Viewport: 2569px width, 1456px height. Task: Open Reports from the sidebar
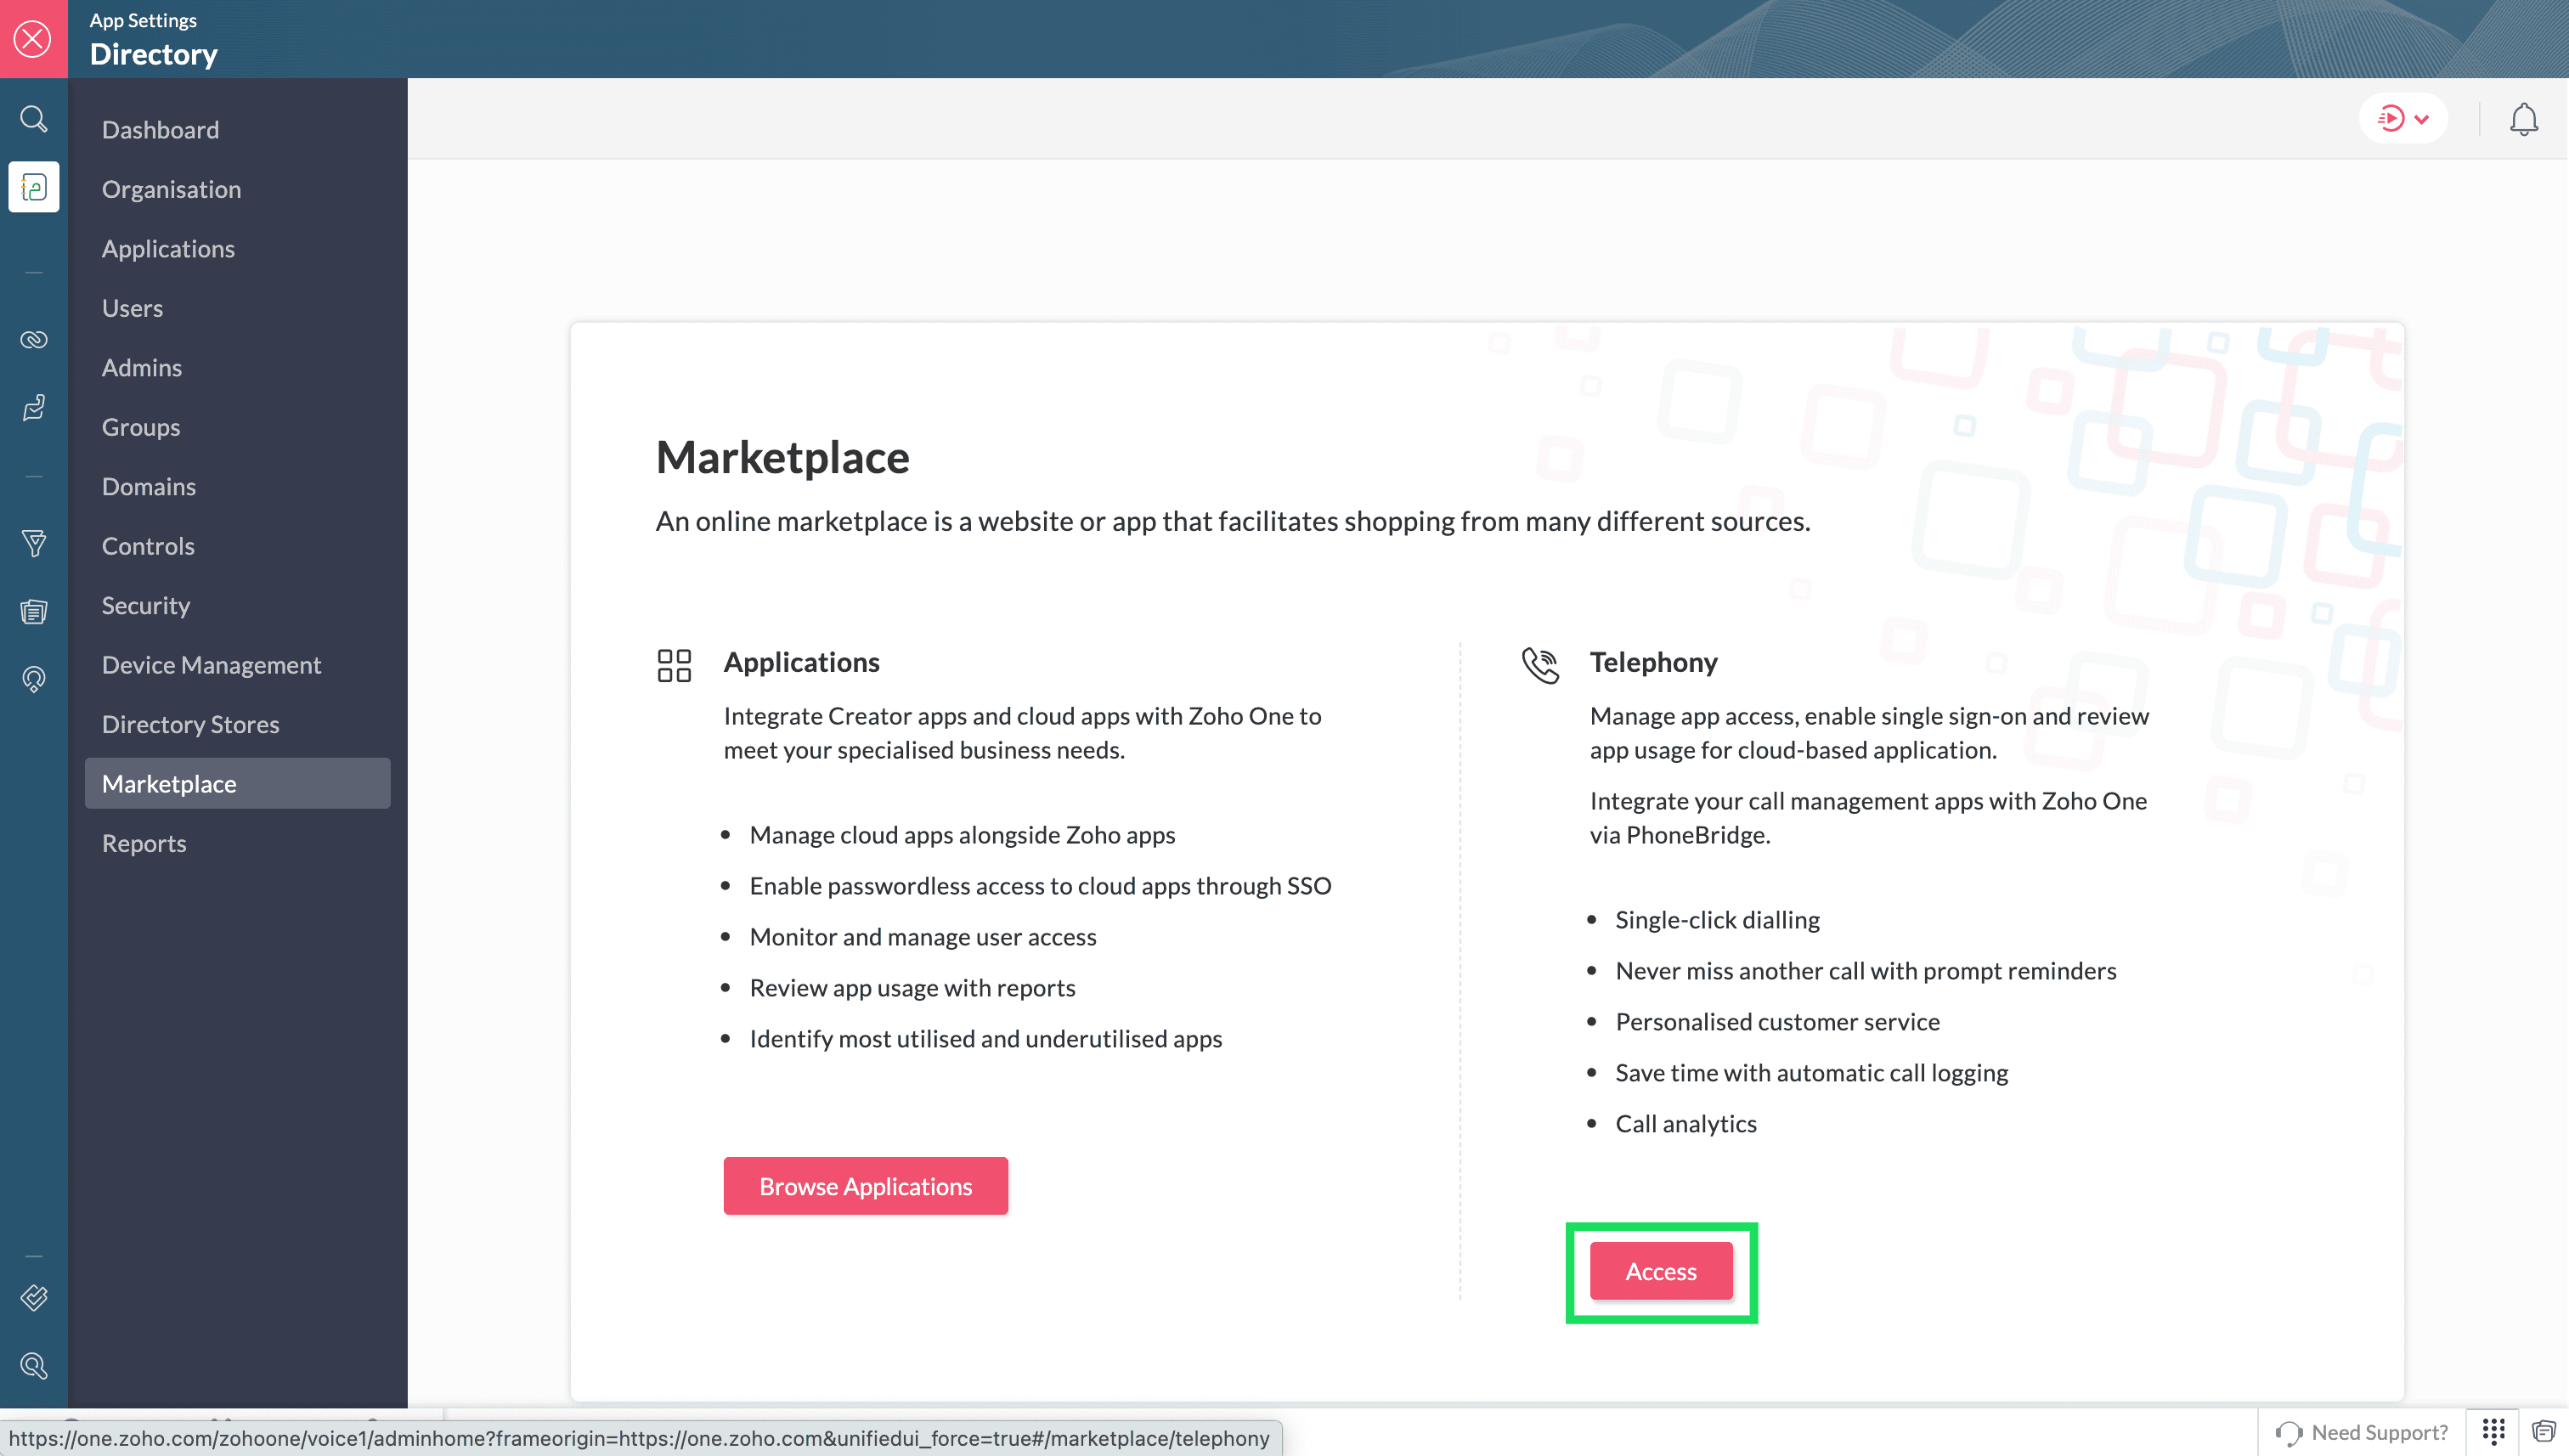point(143,843)
